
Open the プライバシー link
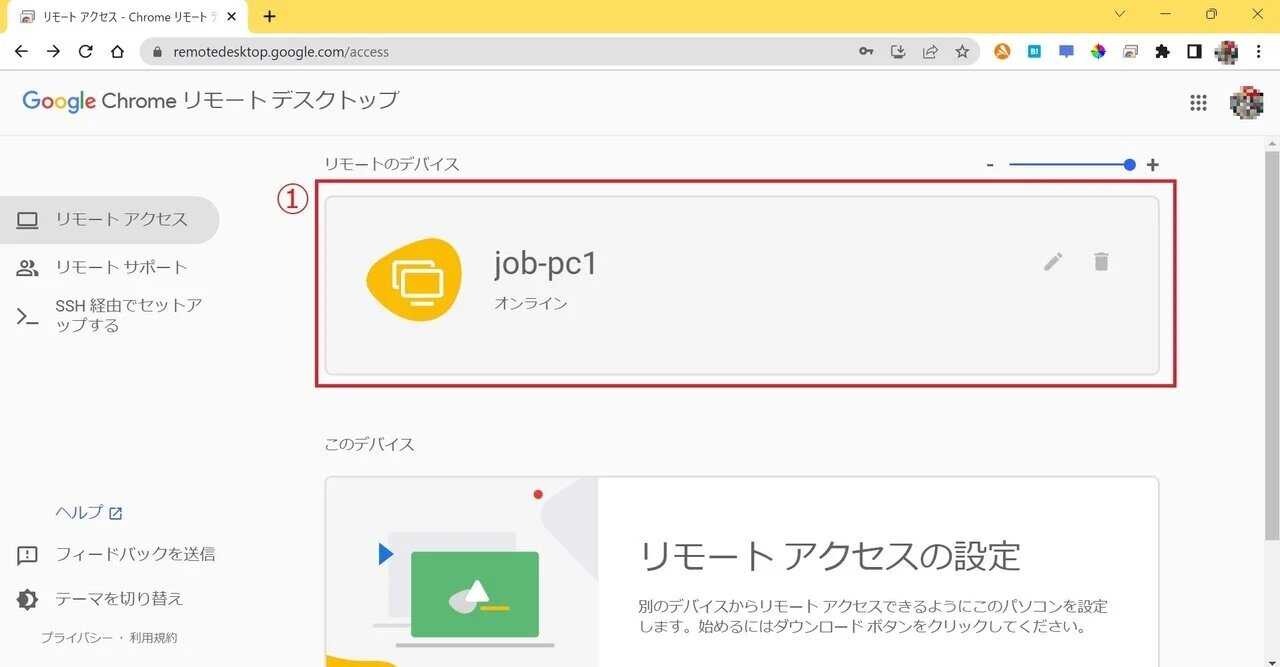coord(76,638)
